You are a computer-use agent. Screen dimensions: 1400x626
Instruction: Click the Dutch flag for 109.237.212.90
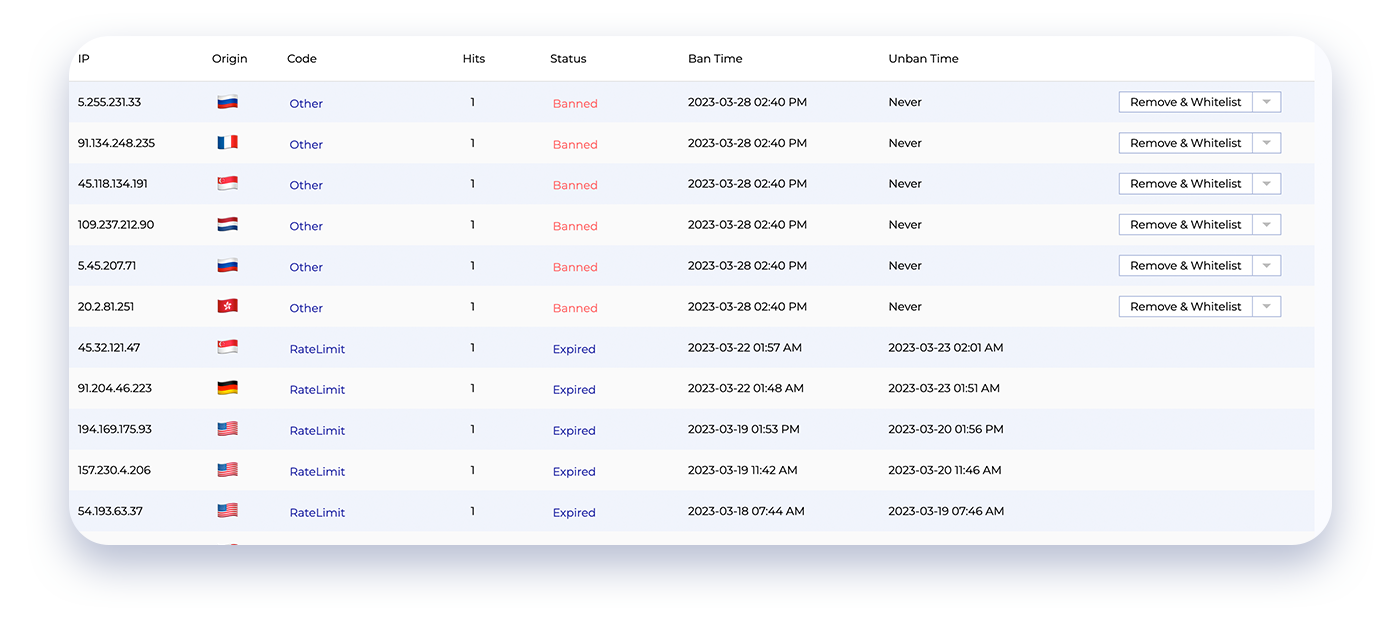pyautogui.click(x=227, y=224)
